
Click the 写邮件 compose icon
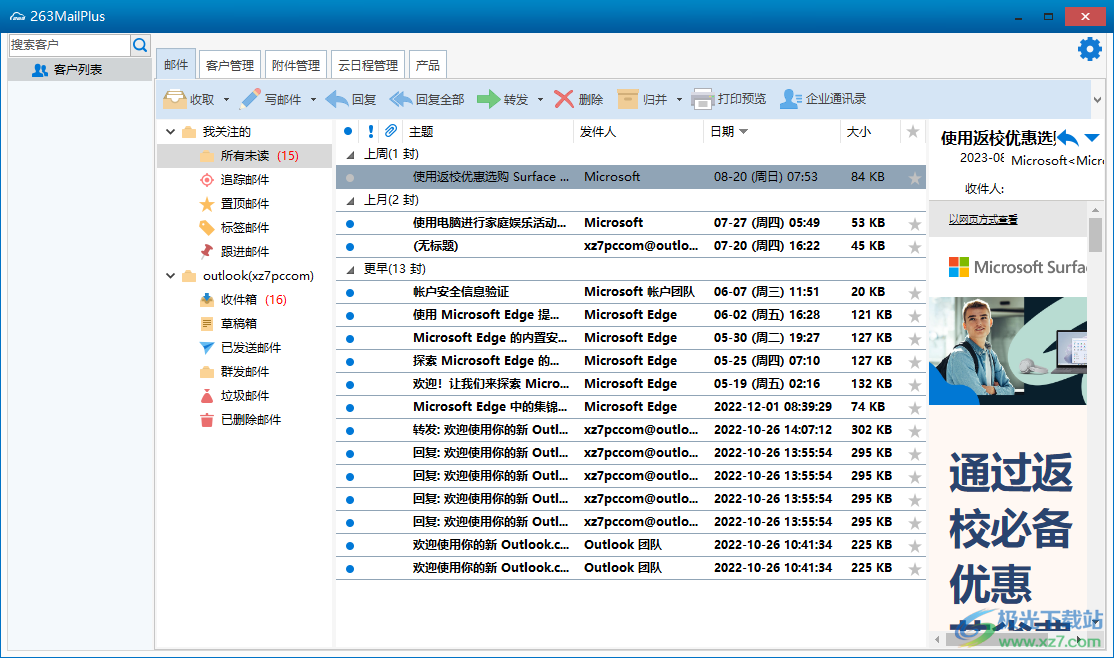tap(250, 99)
